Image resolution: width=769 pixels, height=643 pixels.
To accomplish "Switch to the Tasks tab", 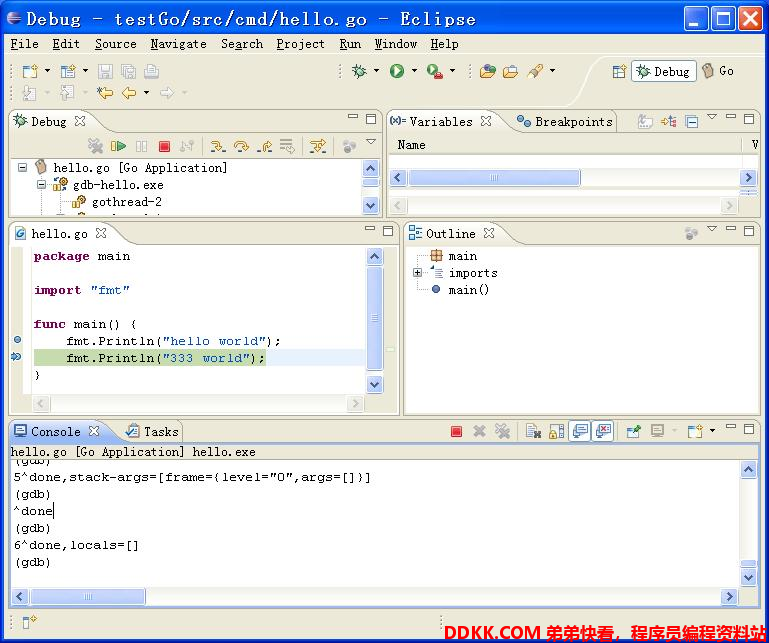I will 152,432.
